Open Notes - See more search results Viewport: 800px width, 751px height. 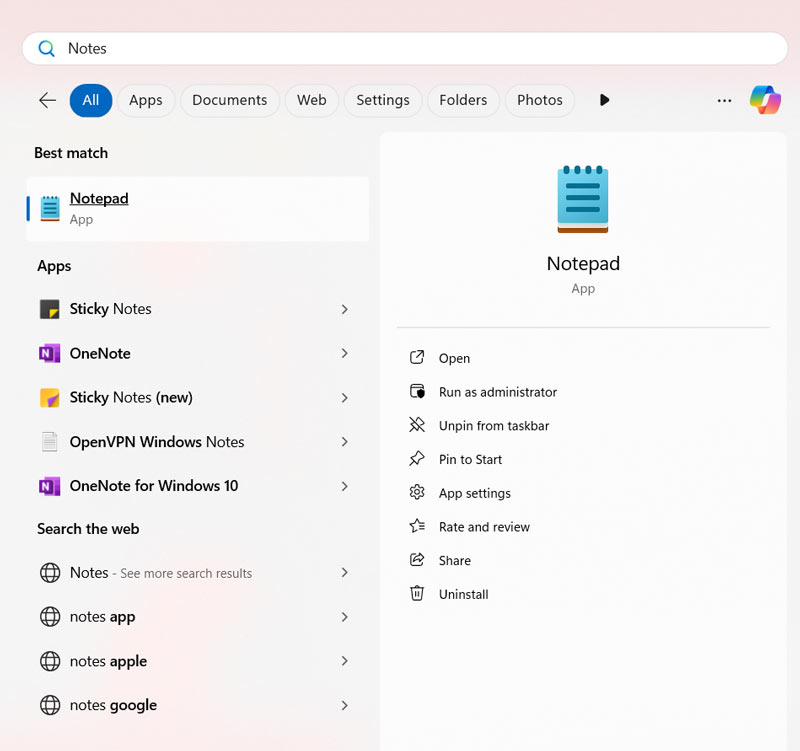pos(197,572)
